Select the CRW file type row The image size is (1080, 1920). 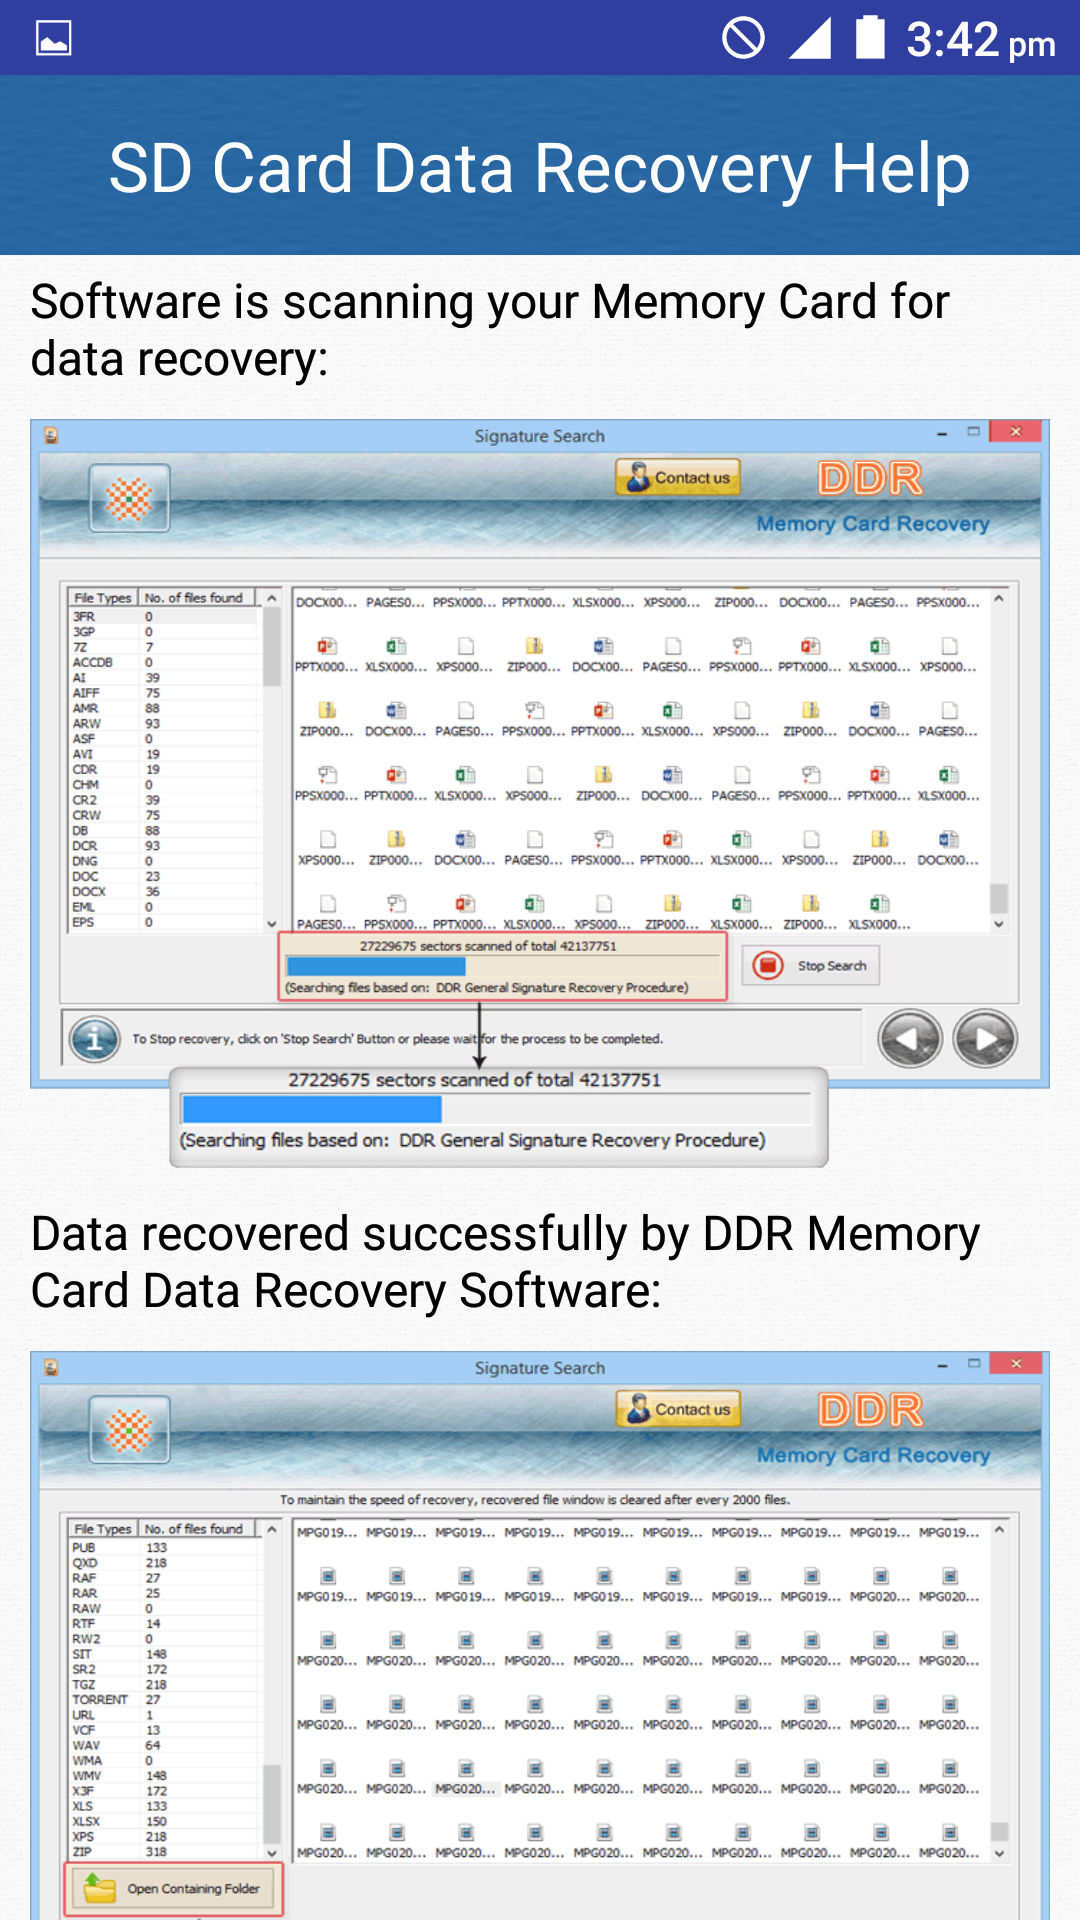[163, 815]
